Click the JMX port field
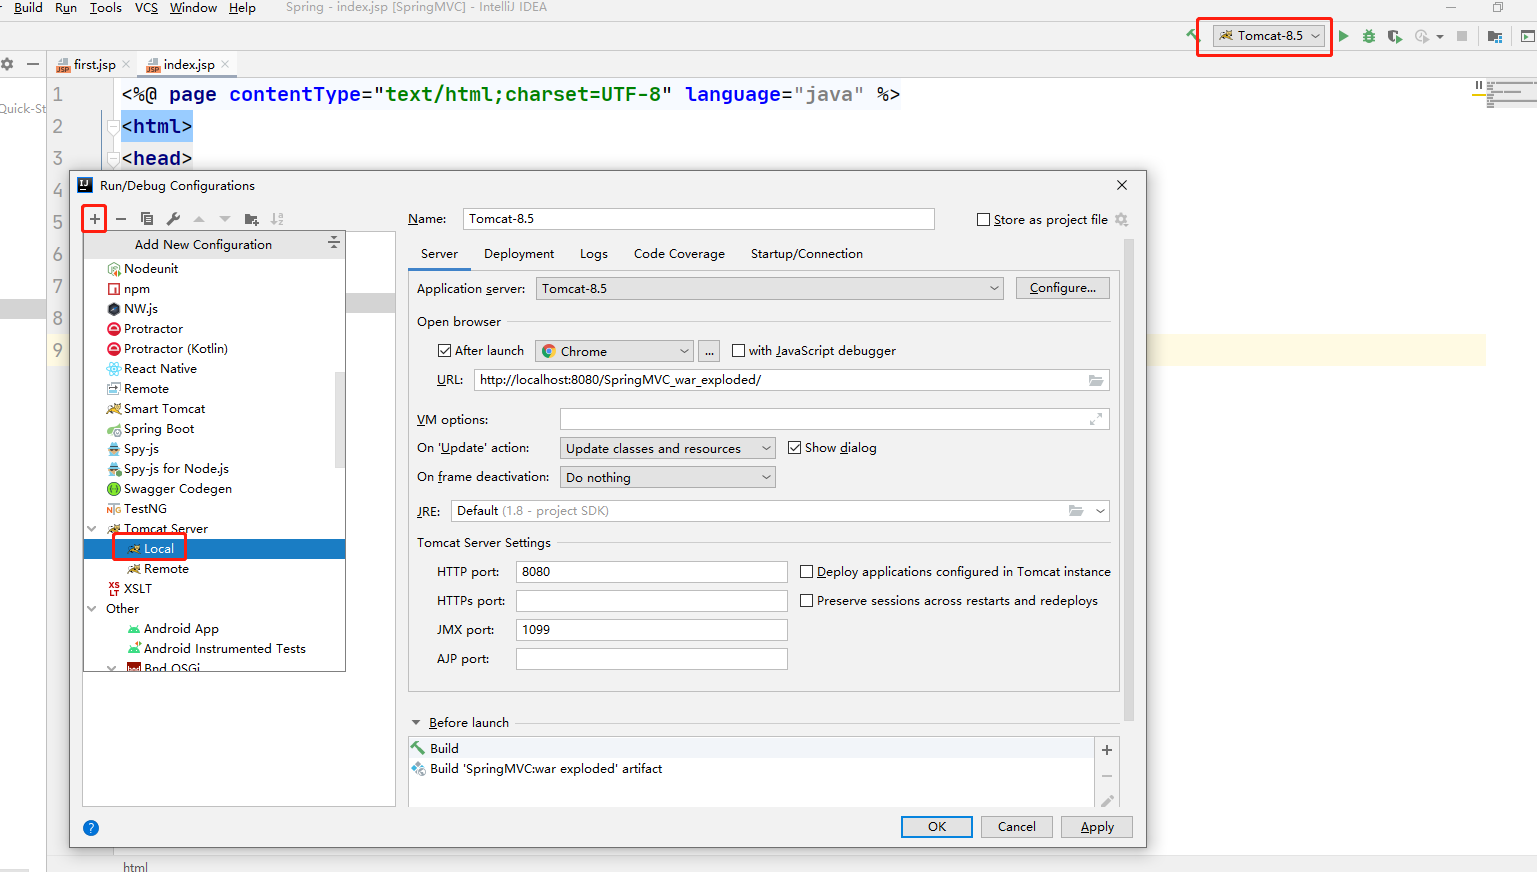The width and height of the screenshot is (1537, 872). pyautogui.click(x=651, y=630)
